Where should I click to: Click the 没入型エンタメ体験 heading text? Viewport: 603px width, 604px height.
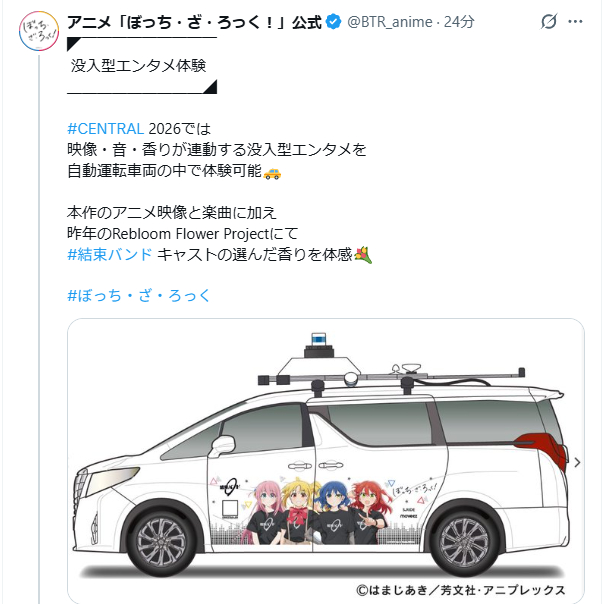click(138, 66)
